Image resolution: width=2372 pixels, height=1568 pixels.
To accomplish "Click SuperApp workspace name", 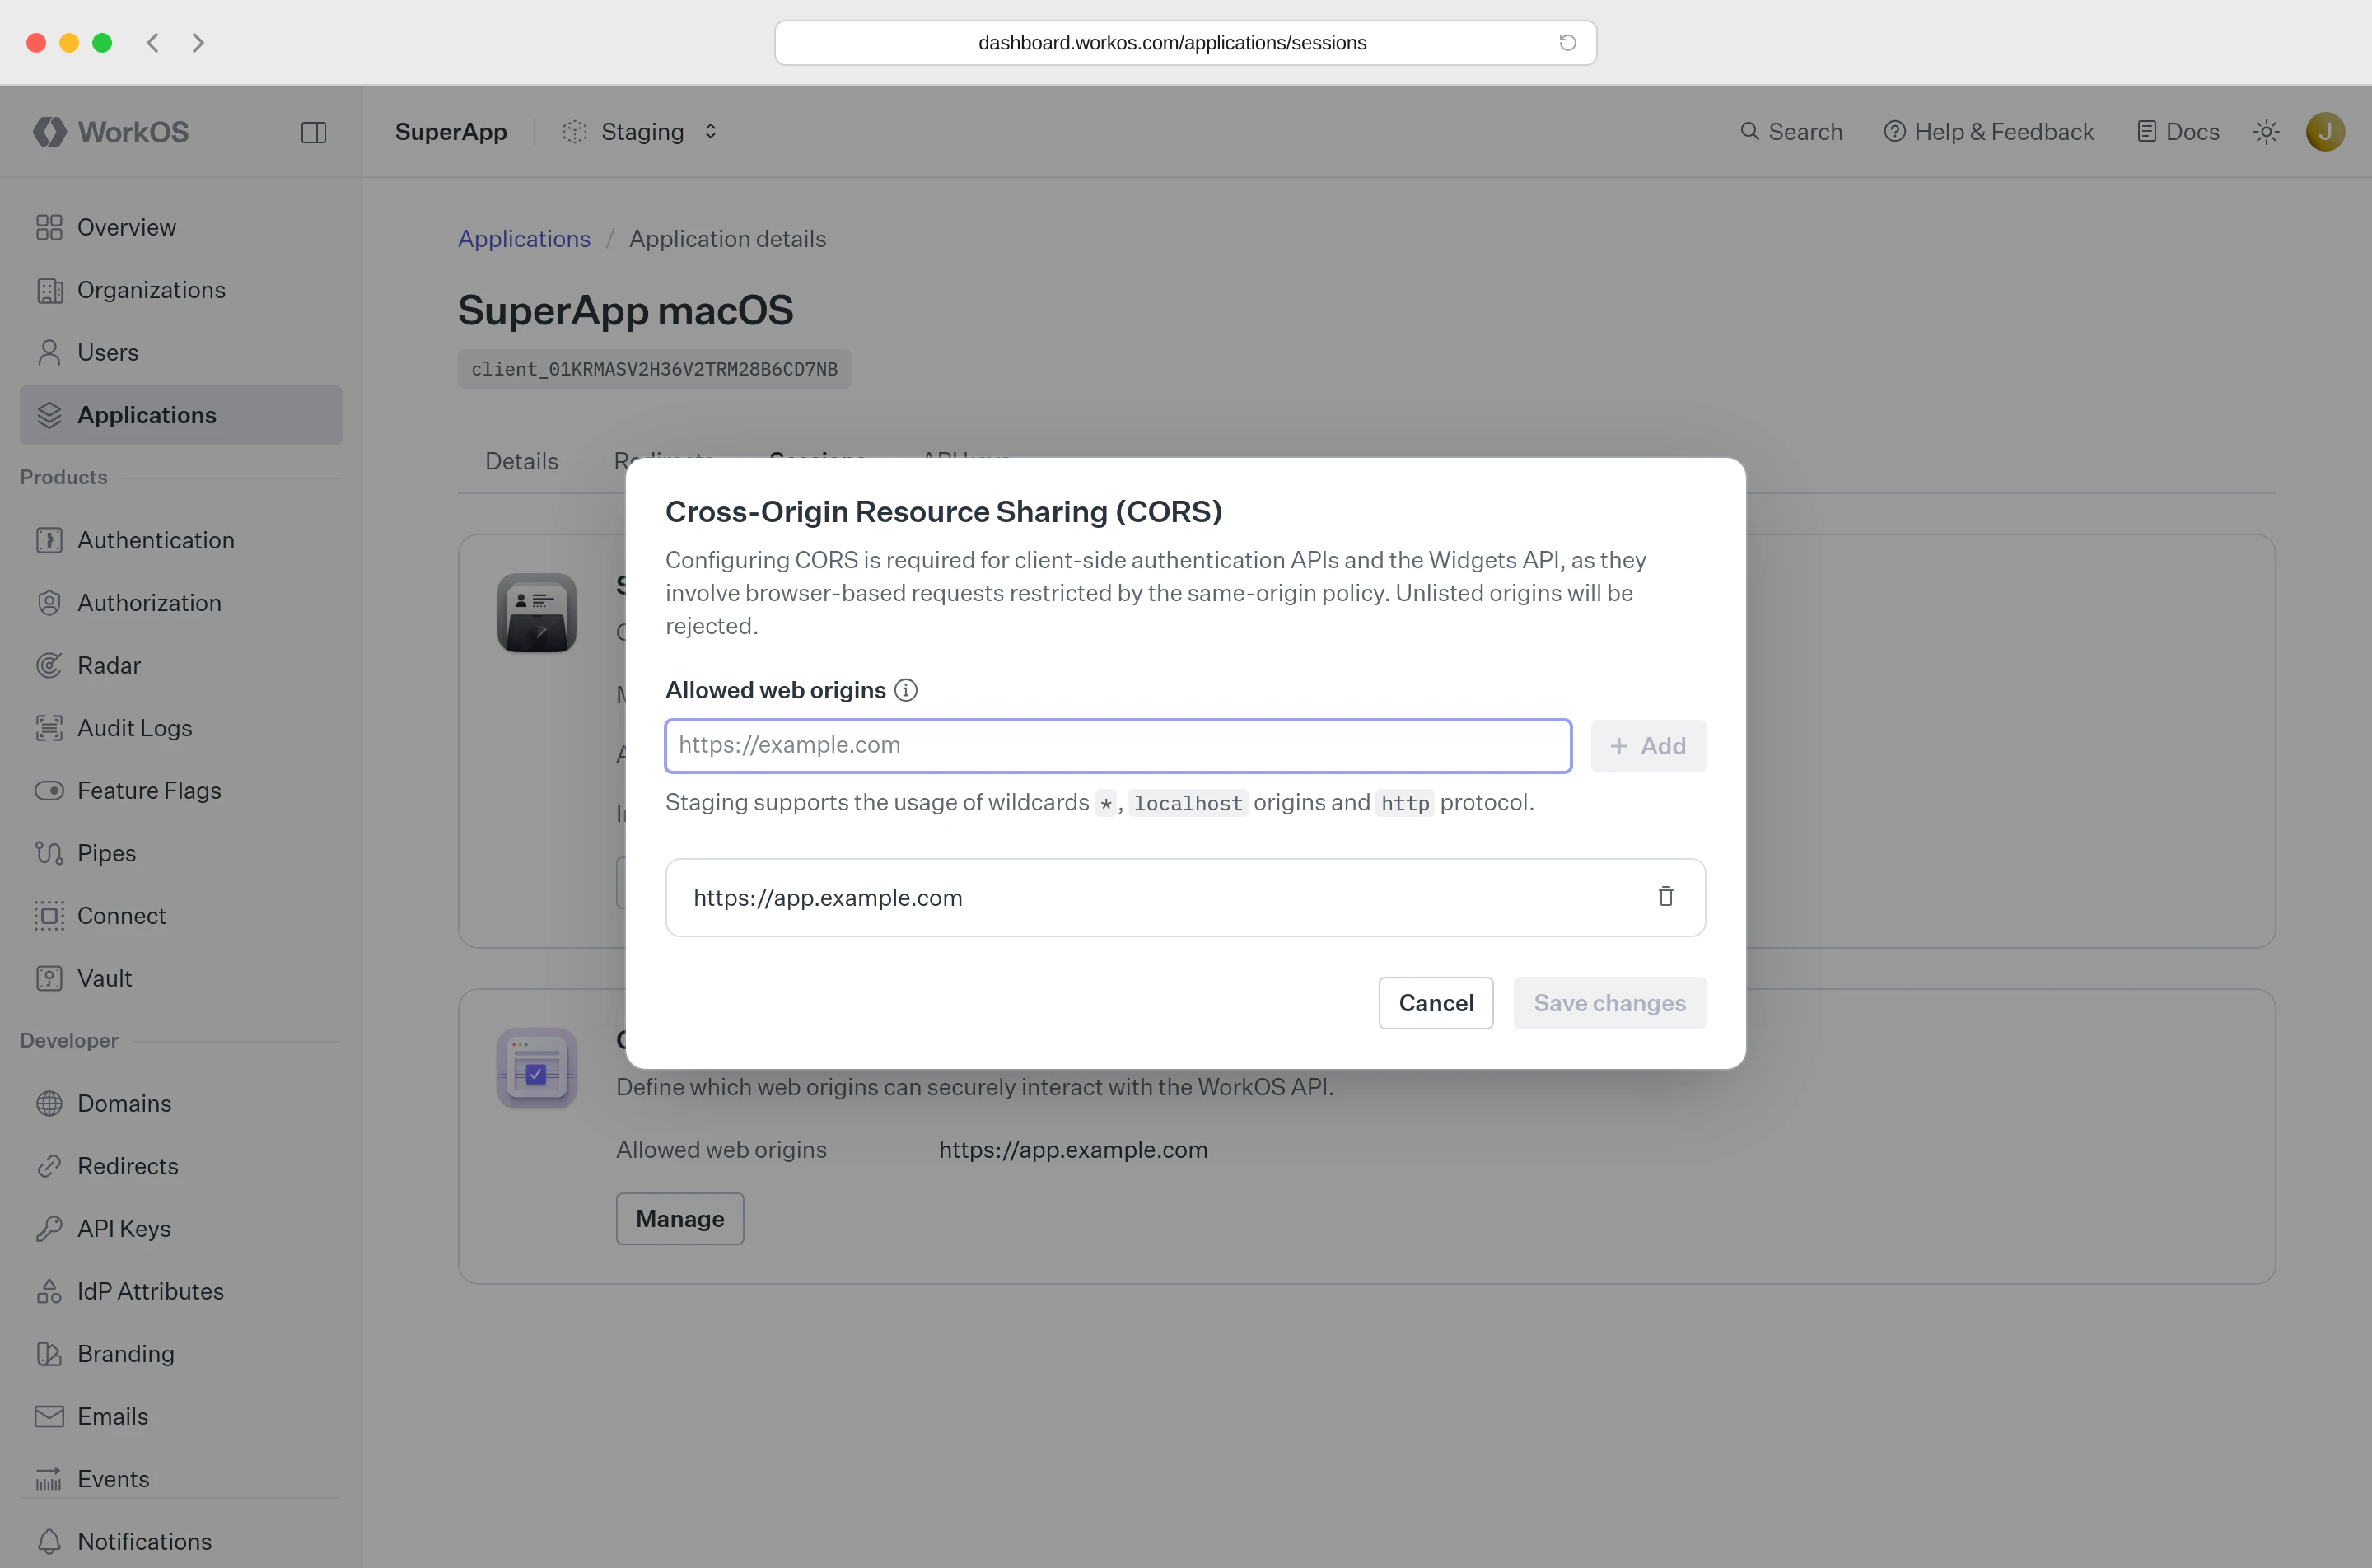I will point(451,132).
